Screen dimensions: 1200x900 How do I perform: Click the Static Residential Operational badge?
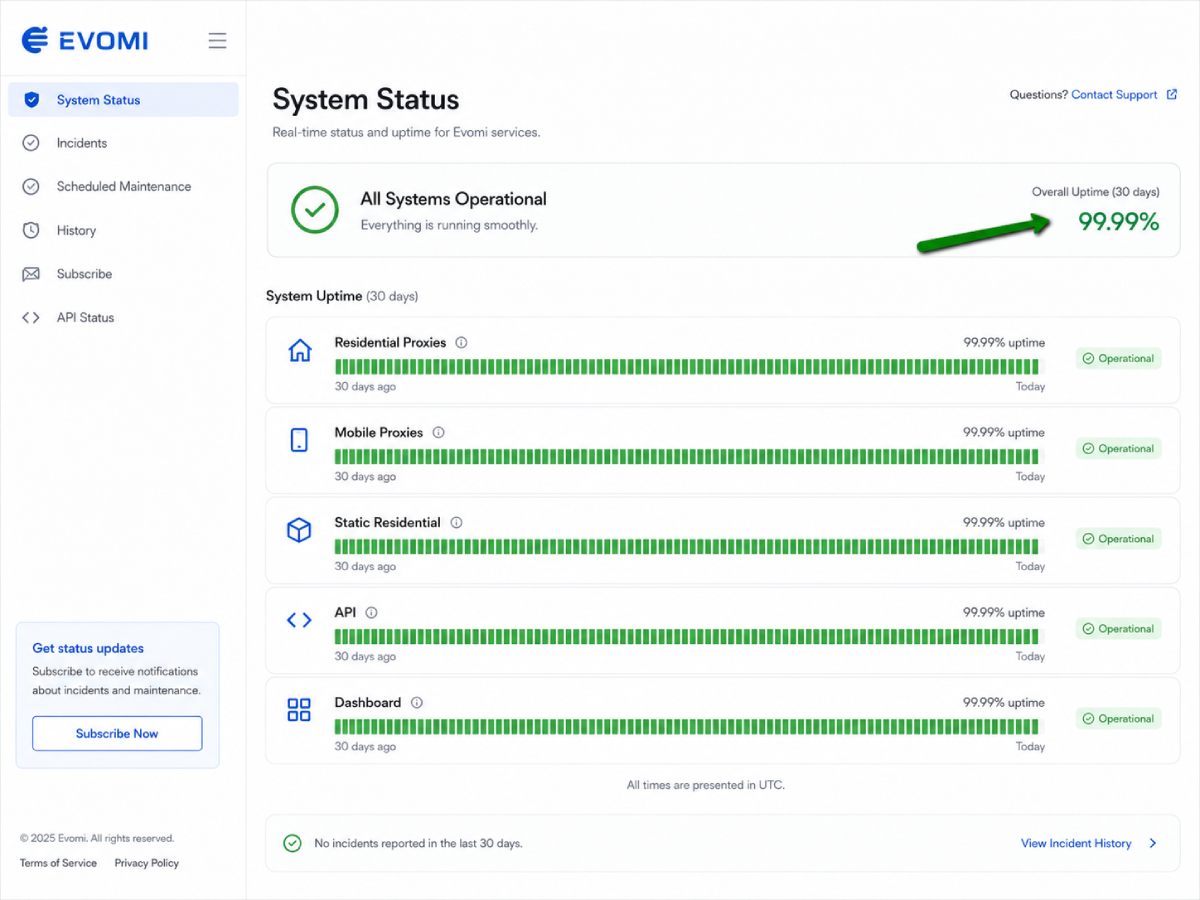[1119, 539]
